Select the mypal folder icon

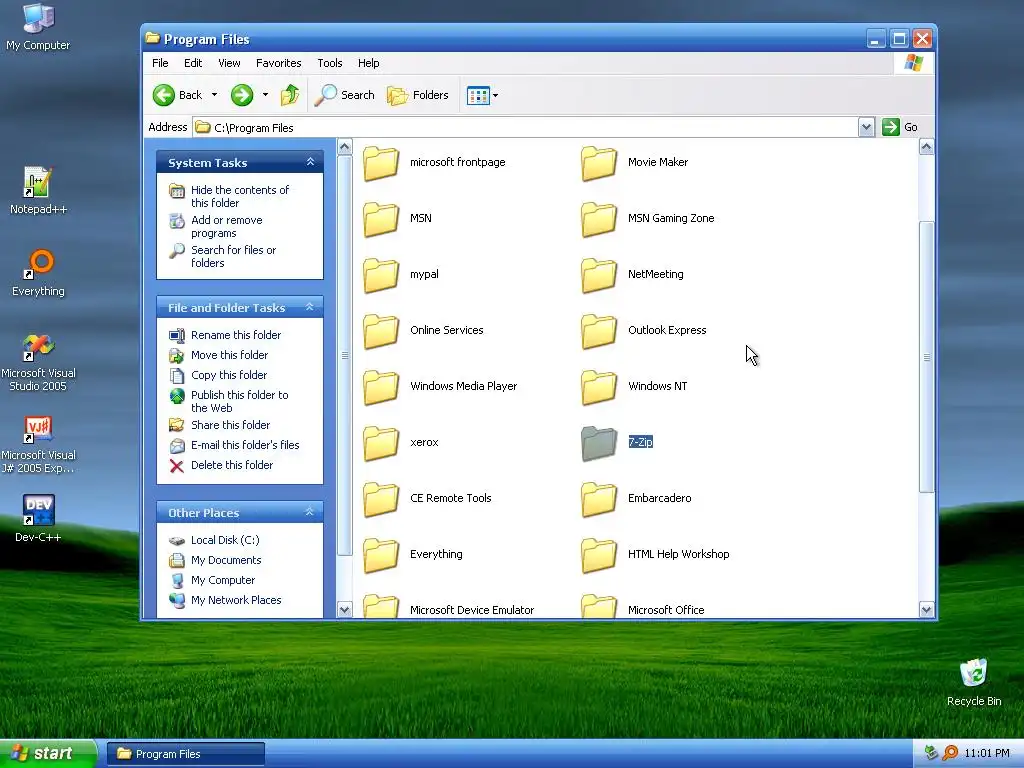point(381,275)
